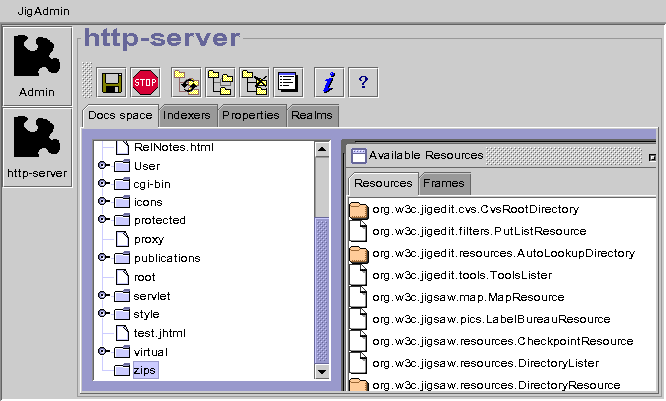Switch to the Indexers tab
666x401 pixels.
[x=187, y=115]
